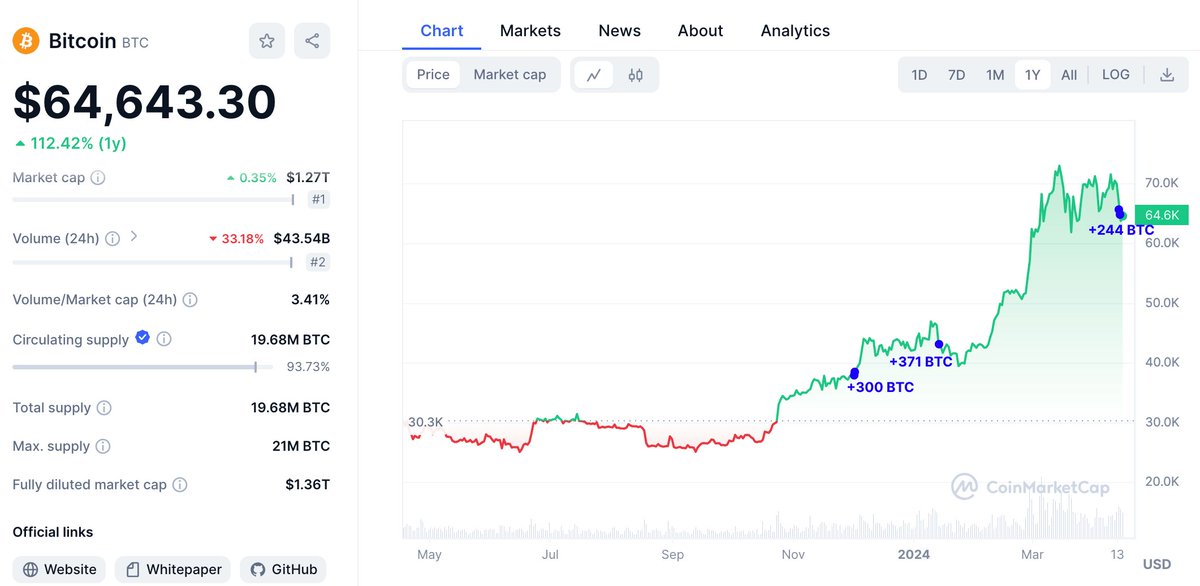The height and width of the screenshot is (586, 1200).
Task: Click the 3.41% volume/market cap value
Action: [x=310, y=300]
